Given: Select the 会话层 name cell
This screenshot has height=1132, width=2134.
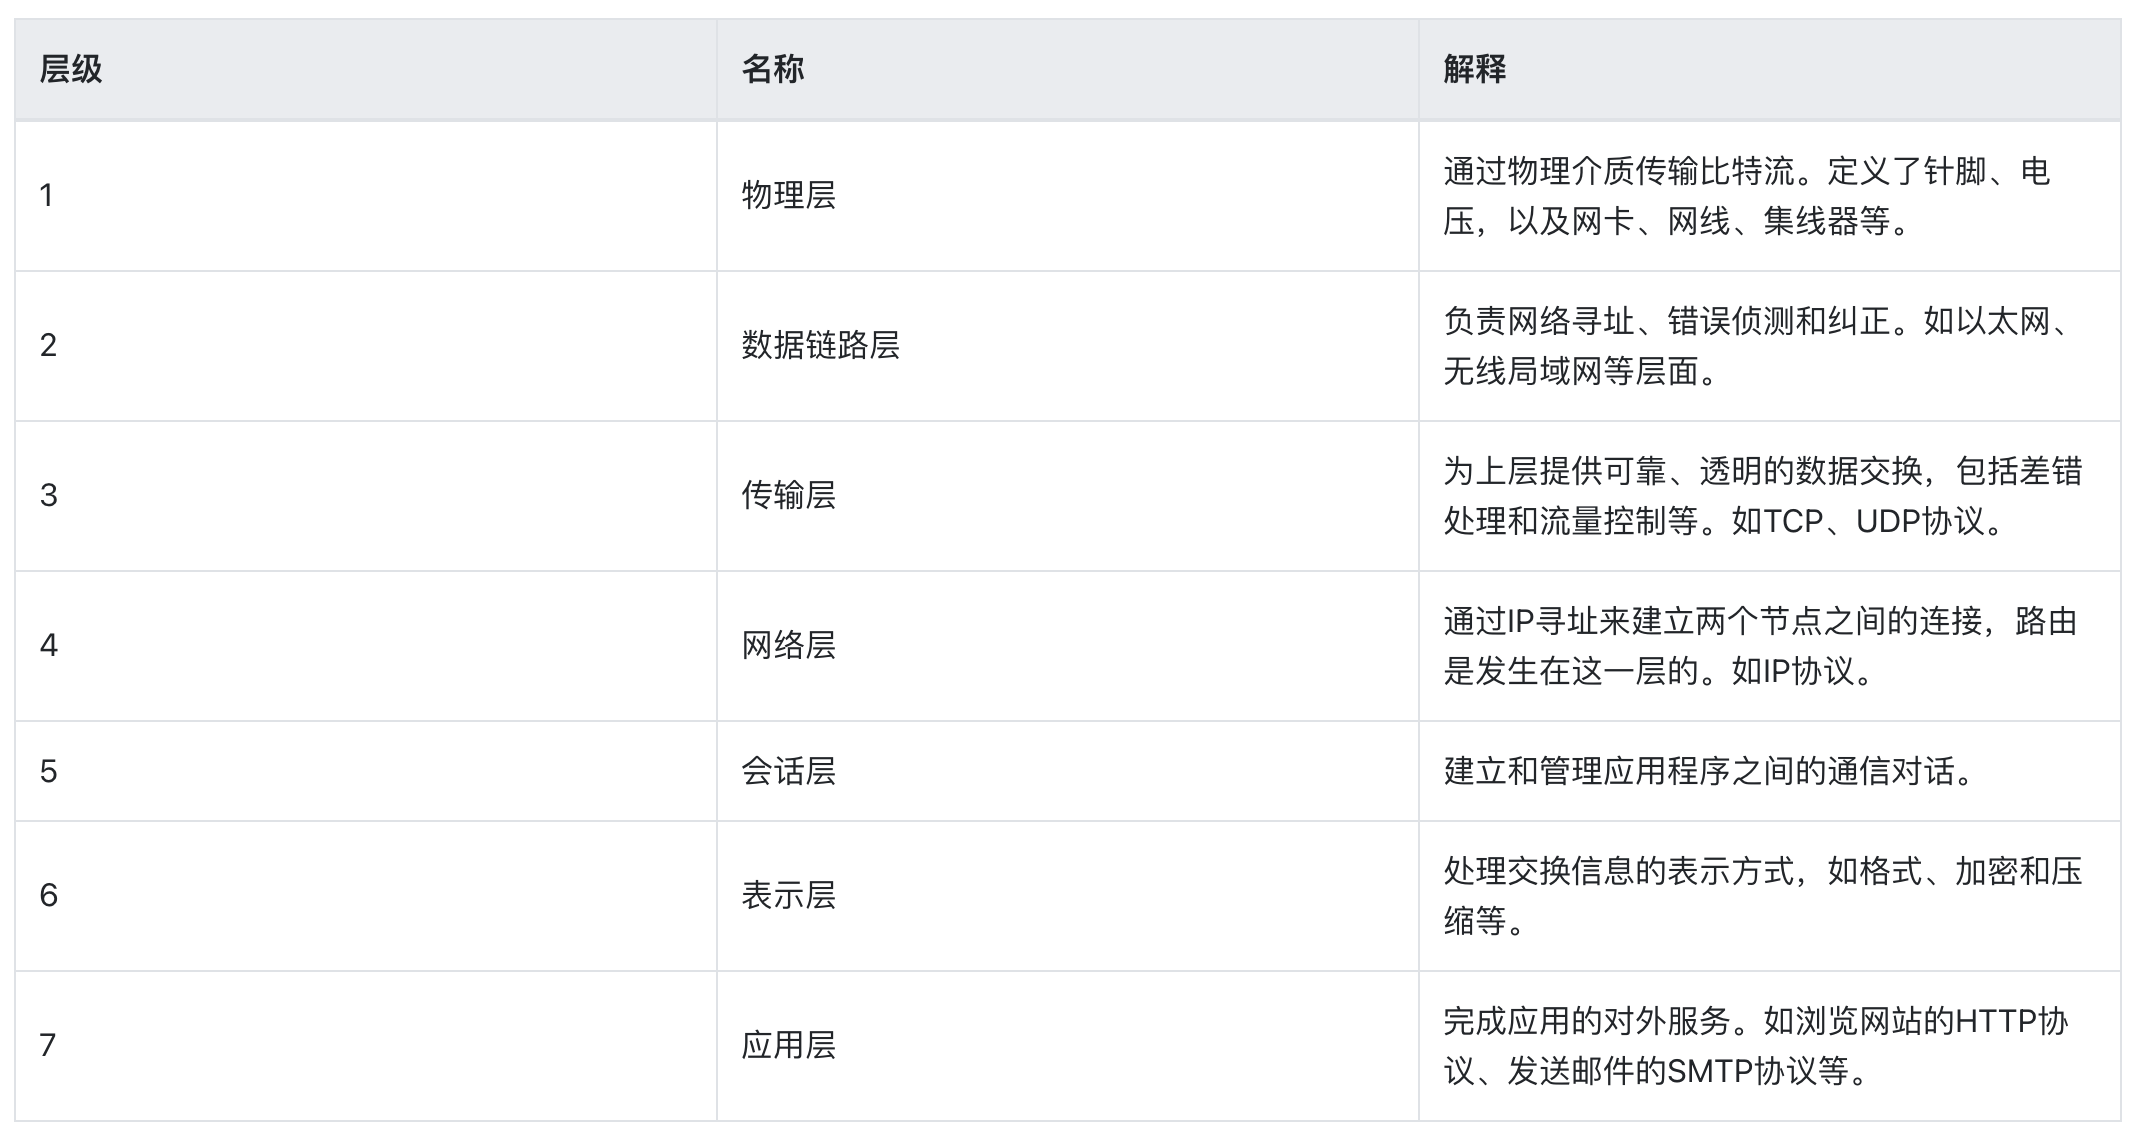Looking at the screenshot, I should point(789,771).
